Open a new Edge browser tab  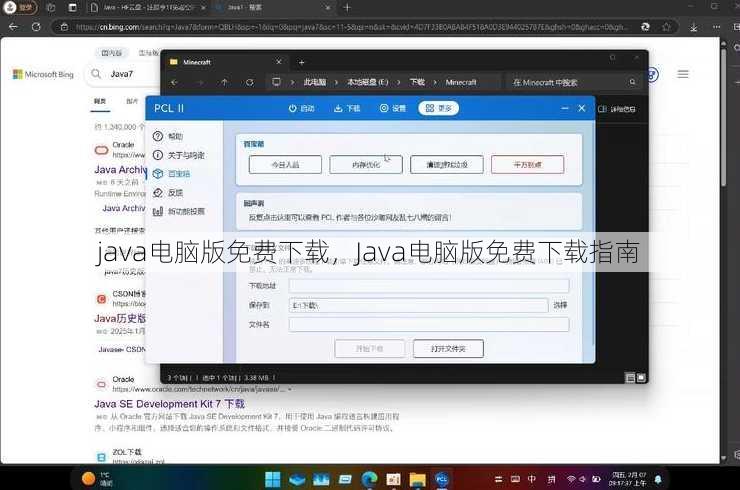(347, 8)
